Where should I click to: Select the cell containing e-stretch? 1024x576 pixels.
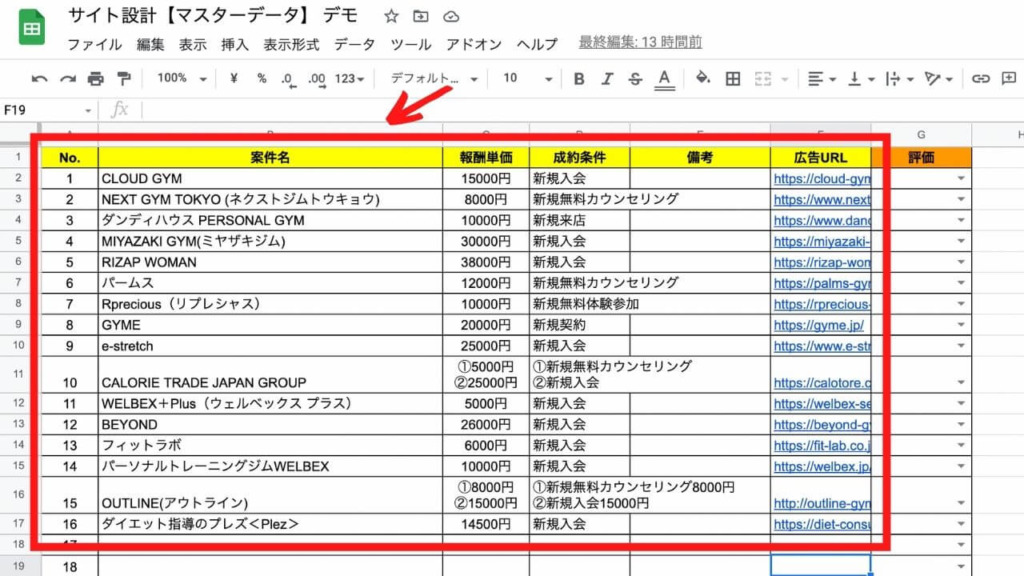click(x=270, y=345)
